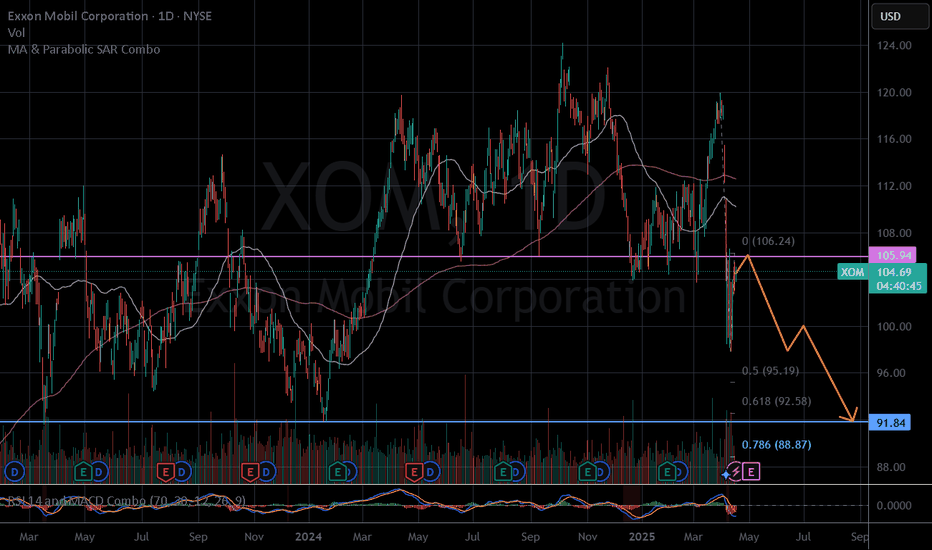Screen dimensions: 932x550
Task: Click the Nov label just before 2025
Action: pyautogui.click(x=587, y=537)
